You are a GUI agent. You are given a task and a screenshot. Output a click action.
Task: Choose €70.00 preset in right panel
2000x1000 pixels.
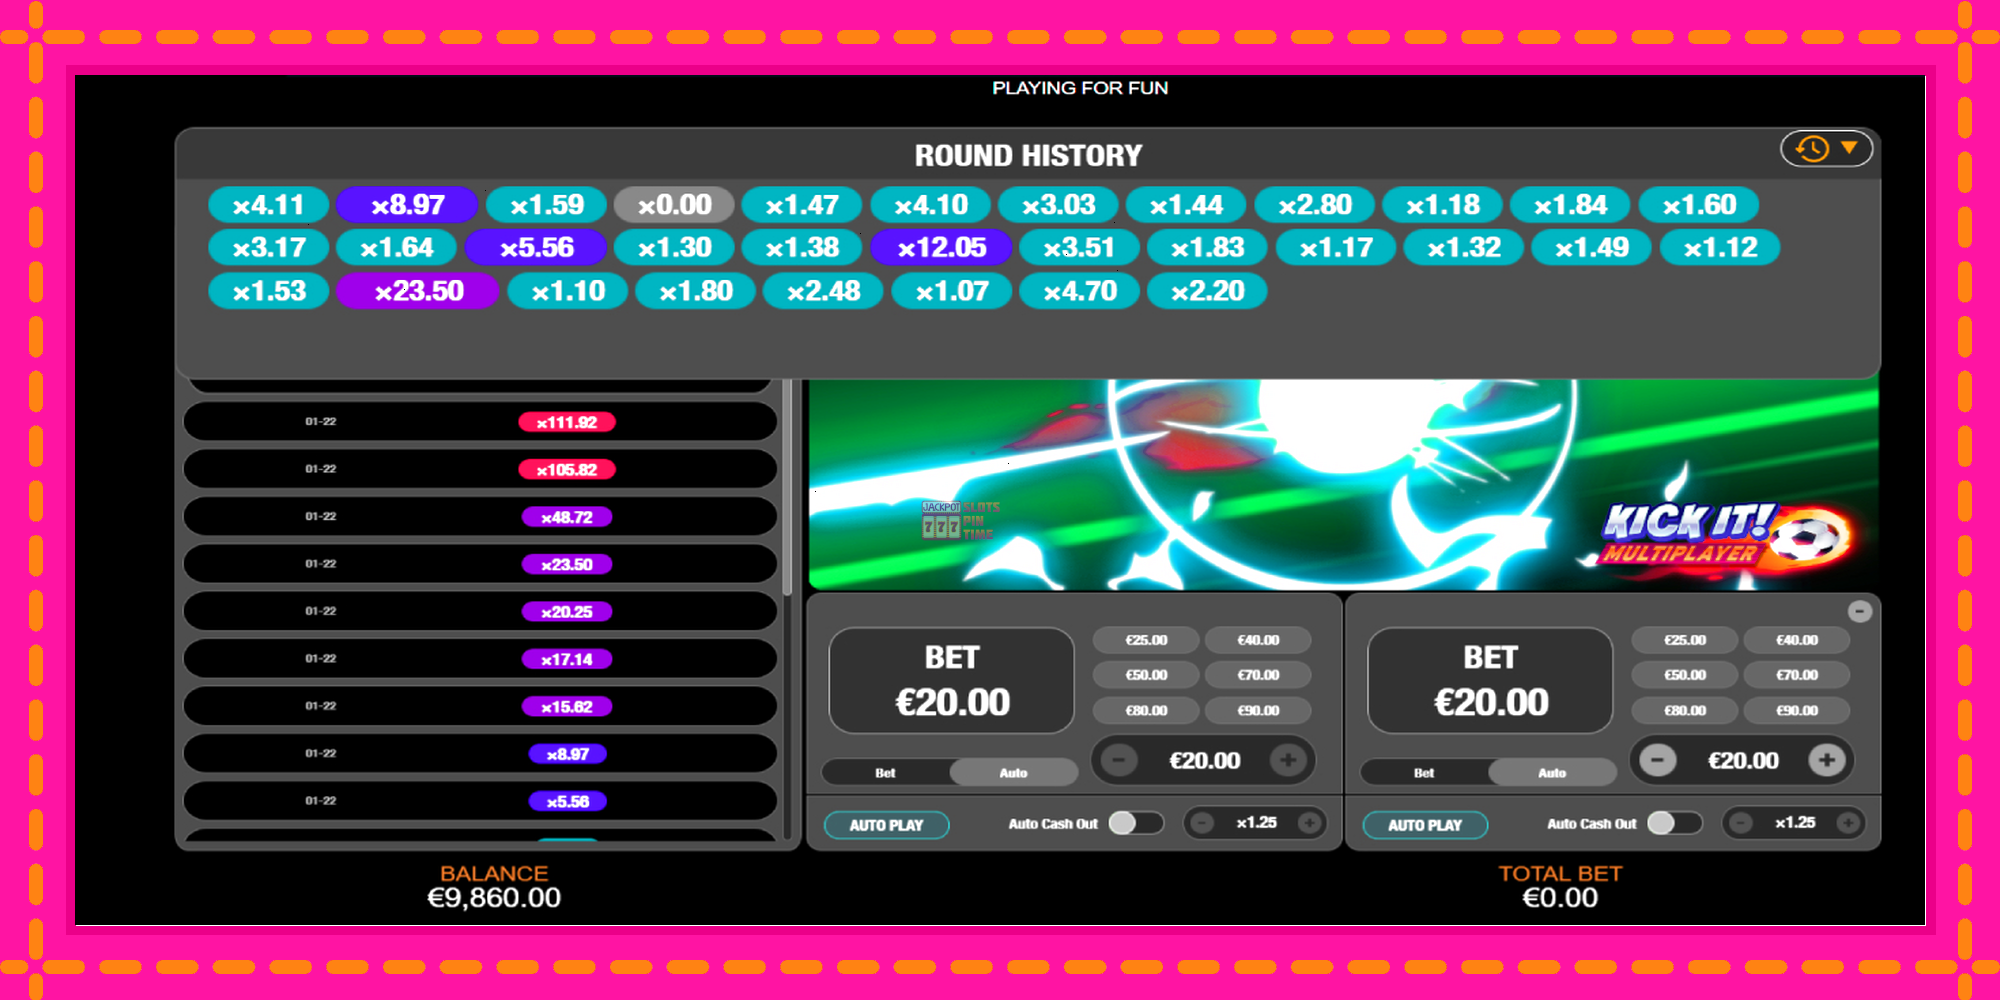tap(1797, 675)
